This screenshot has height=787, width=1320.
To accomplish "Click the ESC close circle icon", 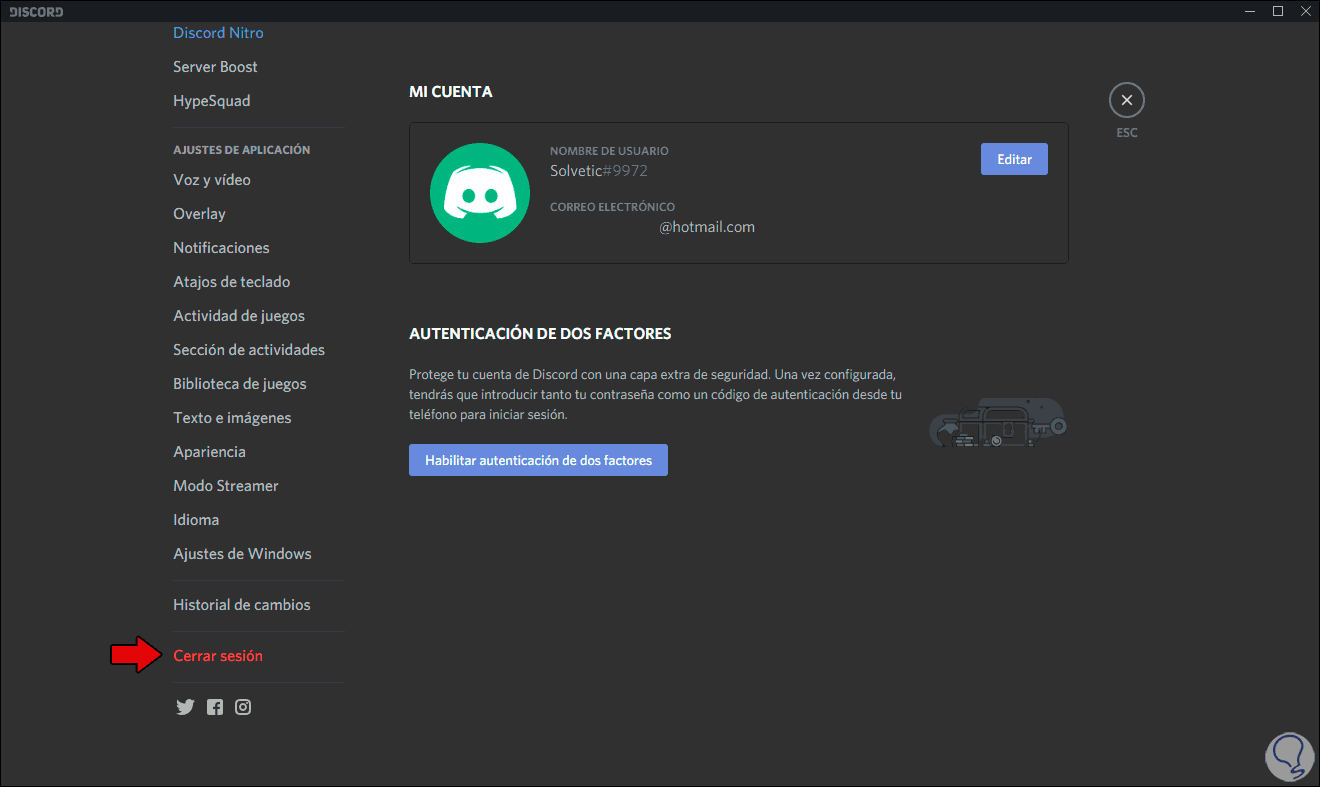I will coord(1126,99).
